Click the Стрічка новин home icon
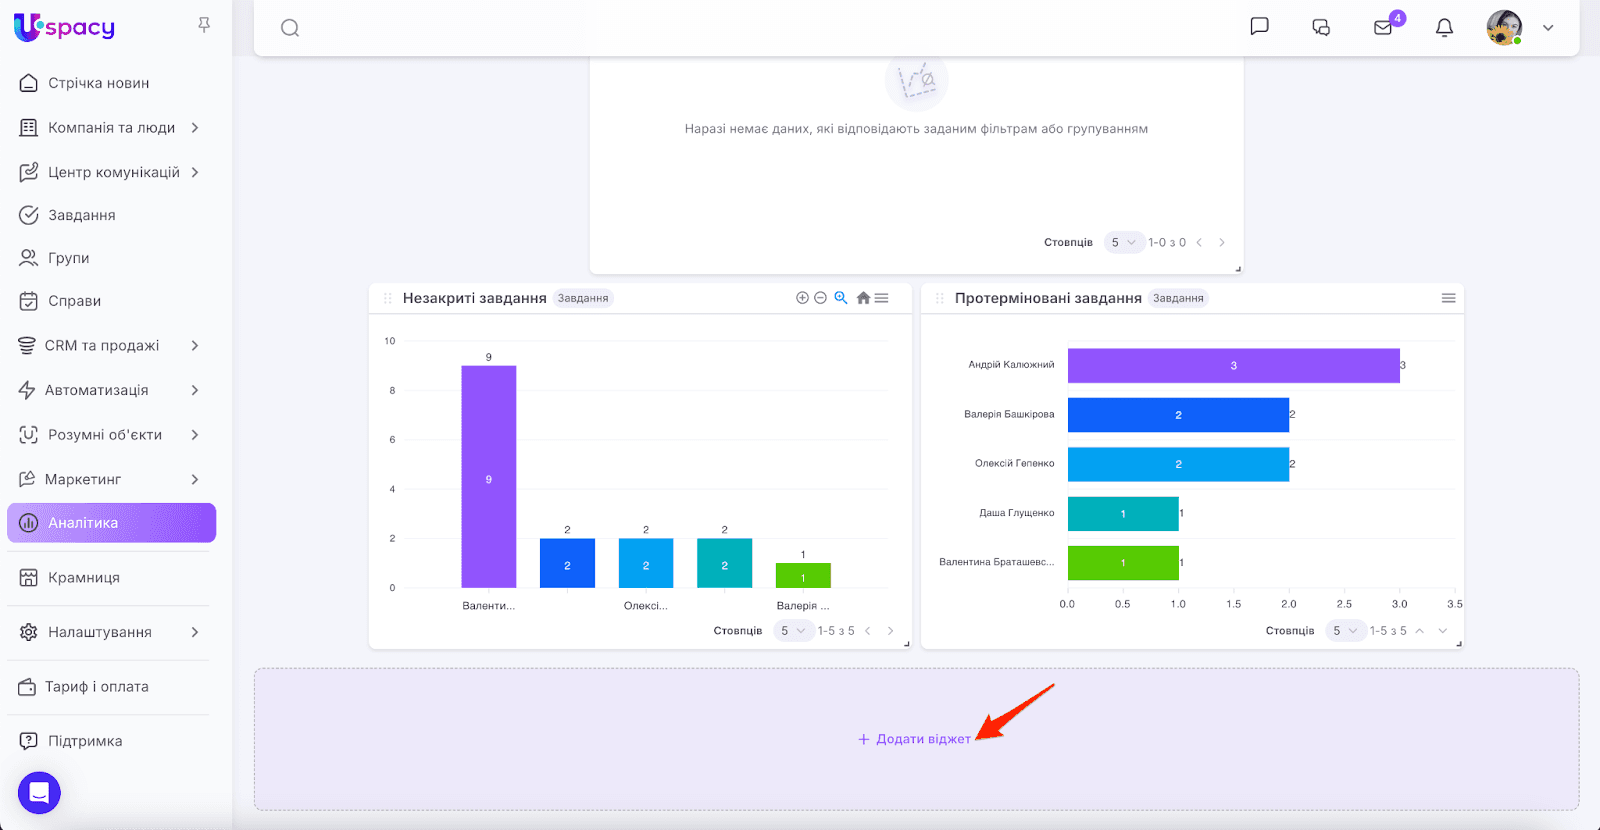 point(29,83)
